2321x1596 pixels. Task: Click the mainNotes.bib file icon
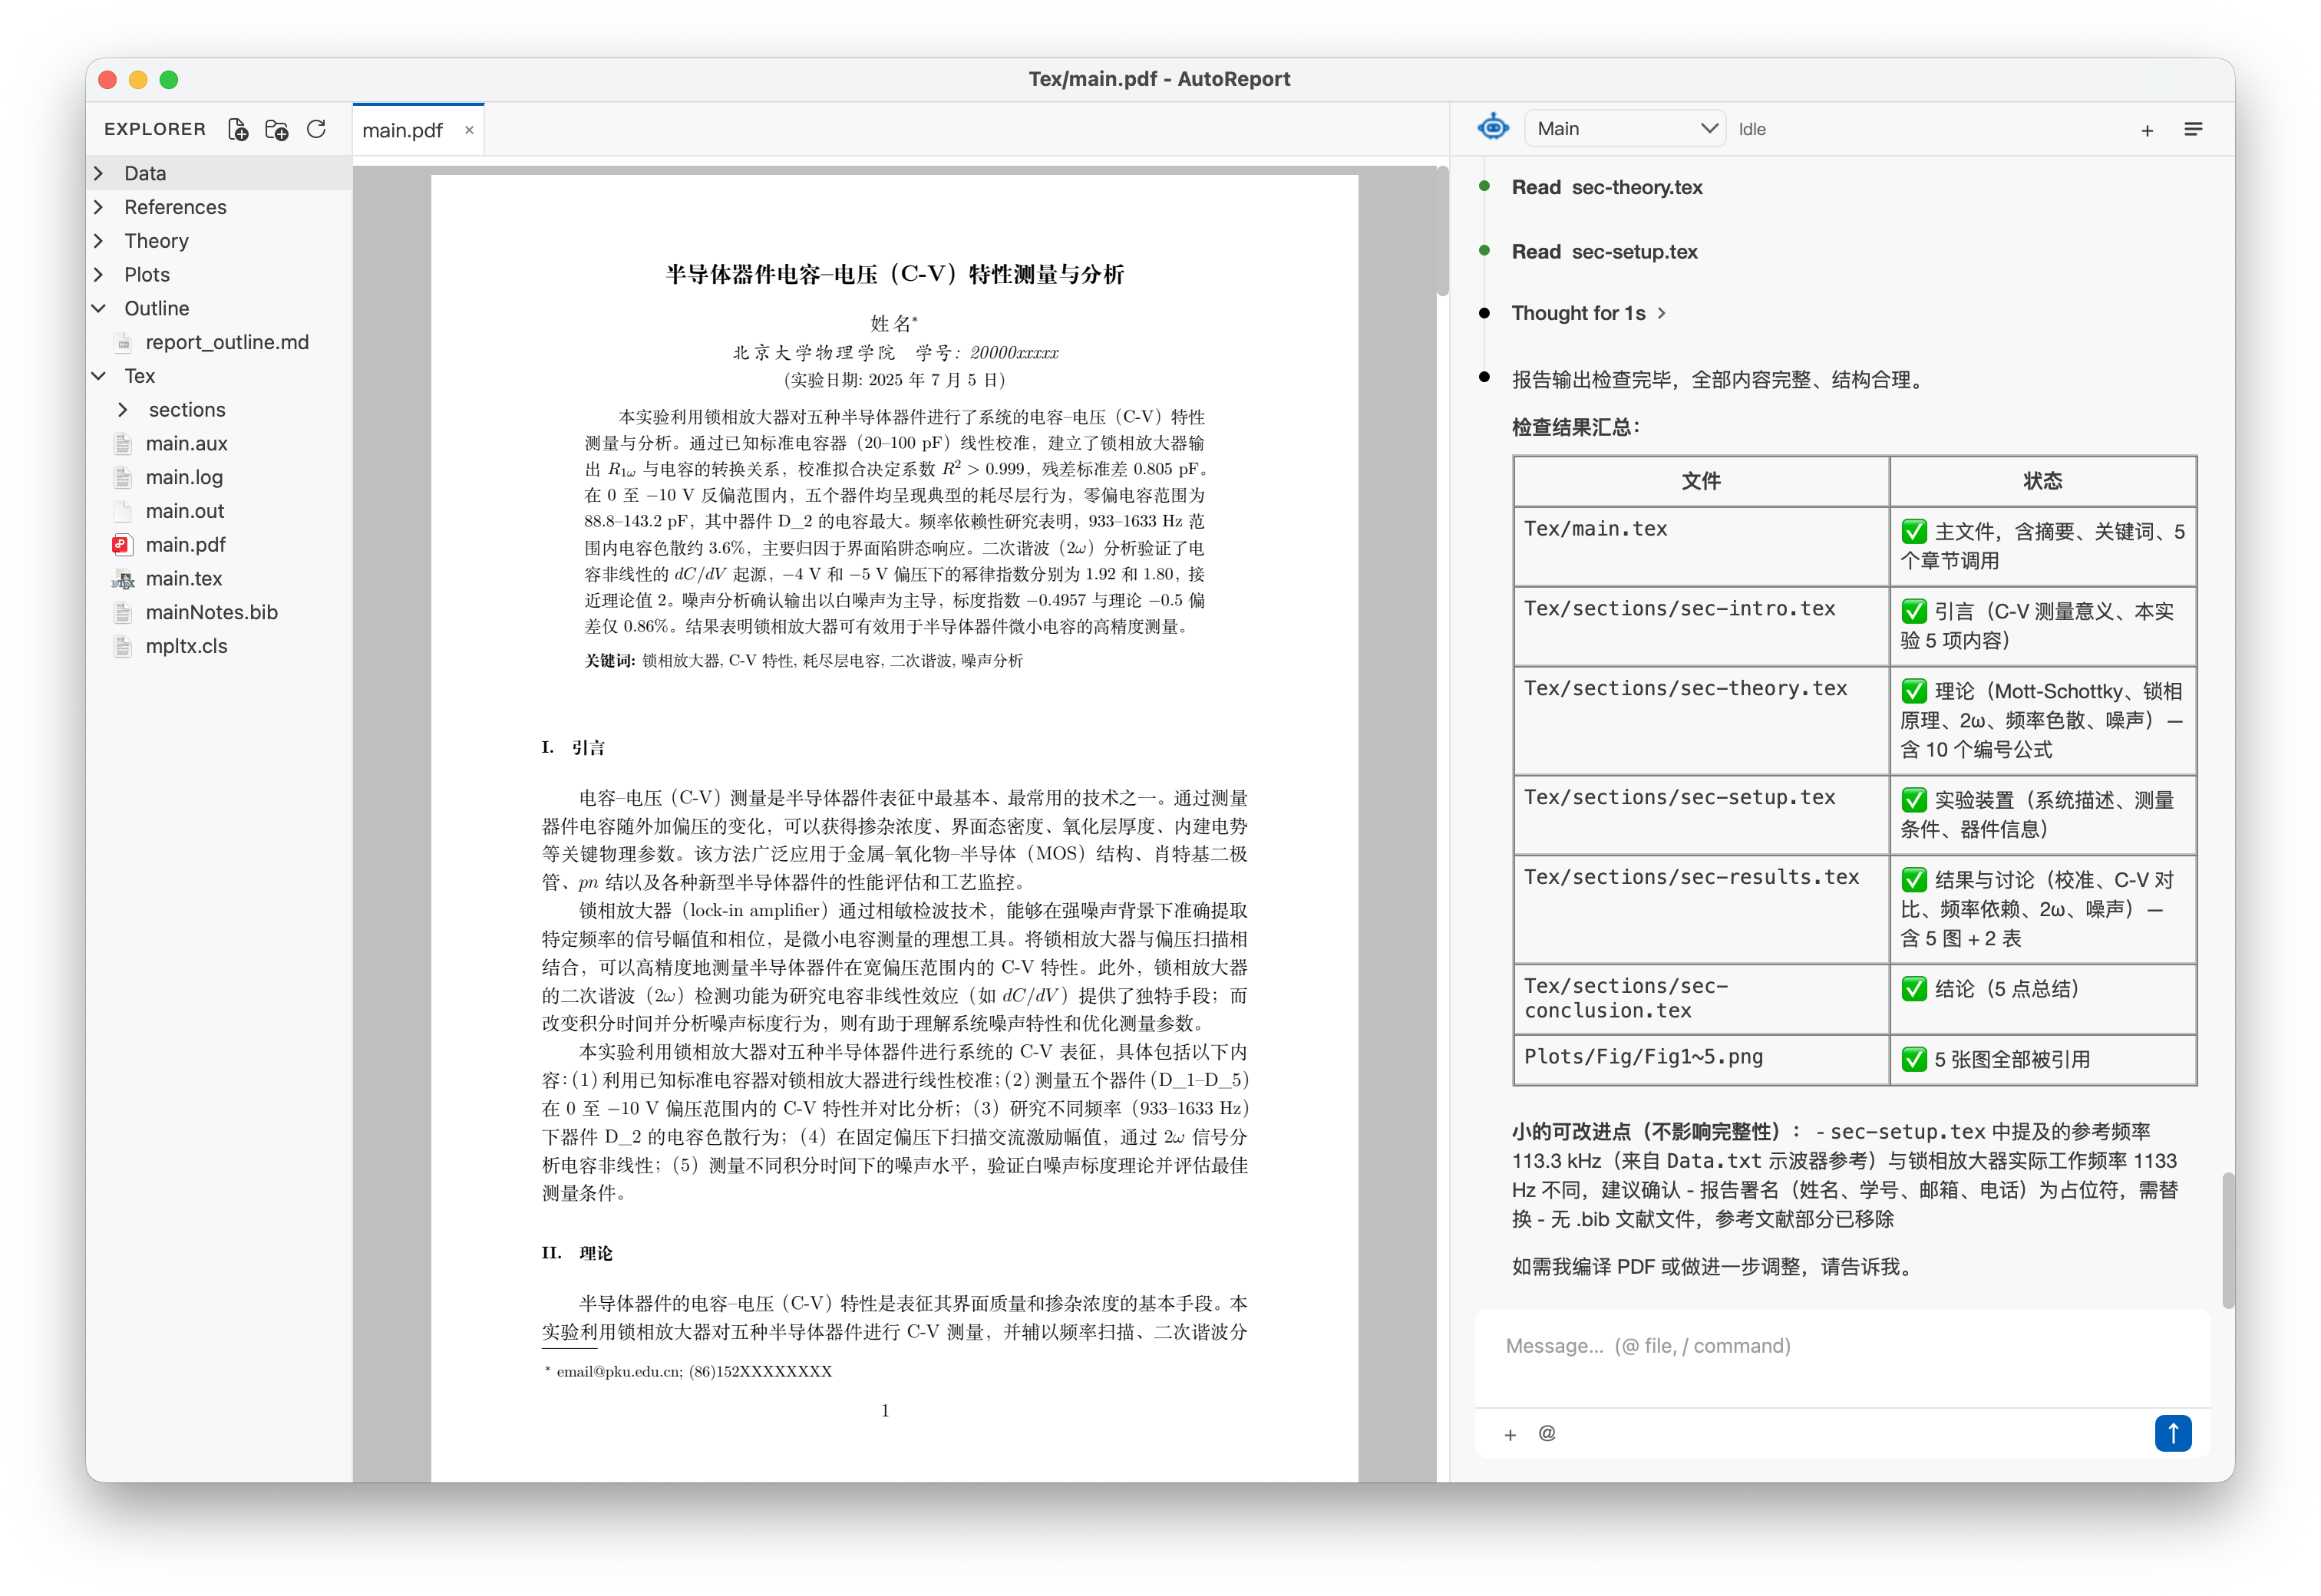[122, 613]
